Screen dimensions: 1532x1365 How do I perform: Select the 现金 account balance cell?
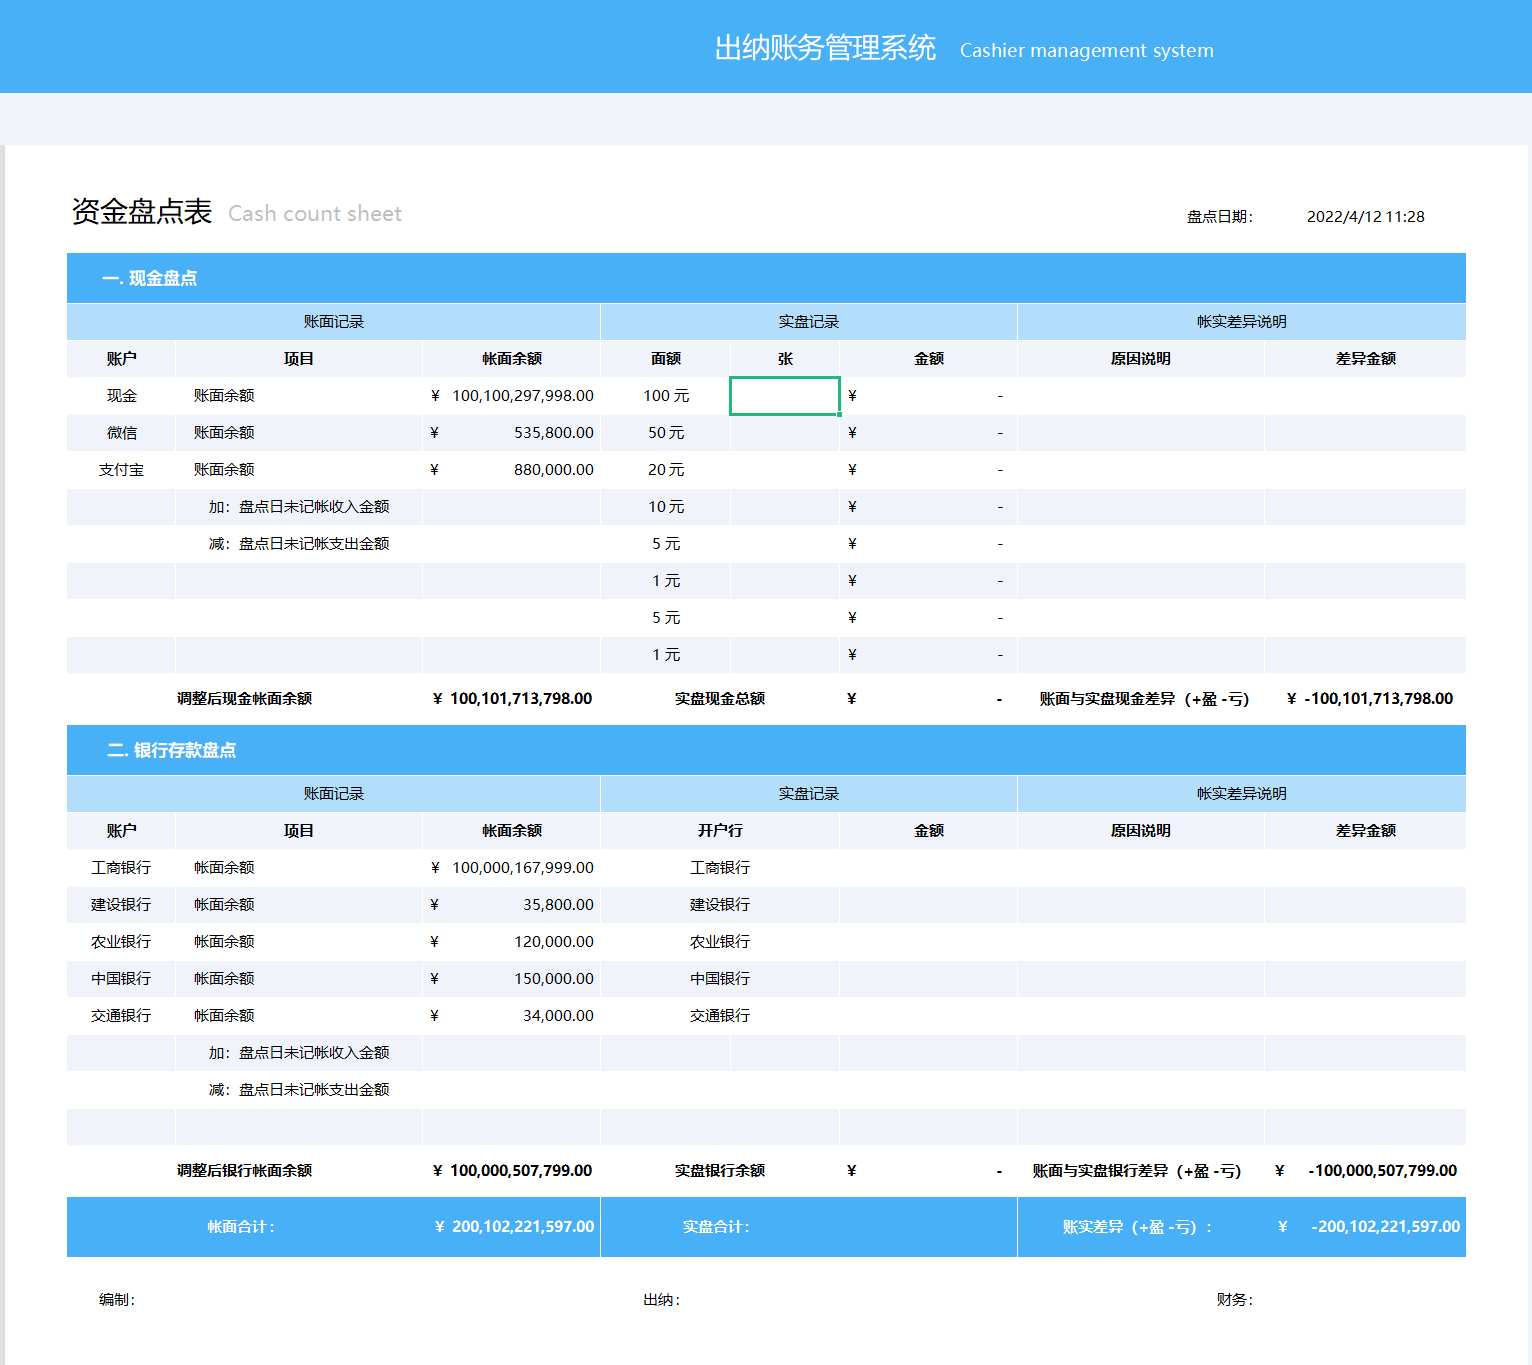pos(511,395)
